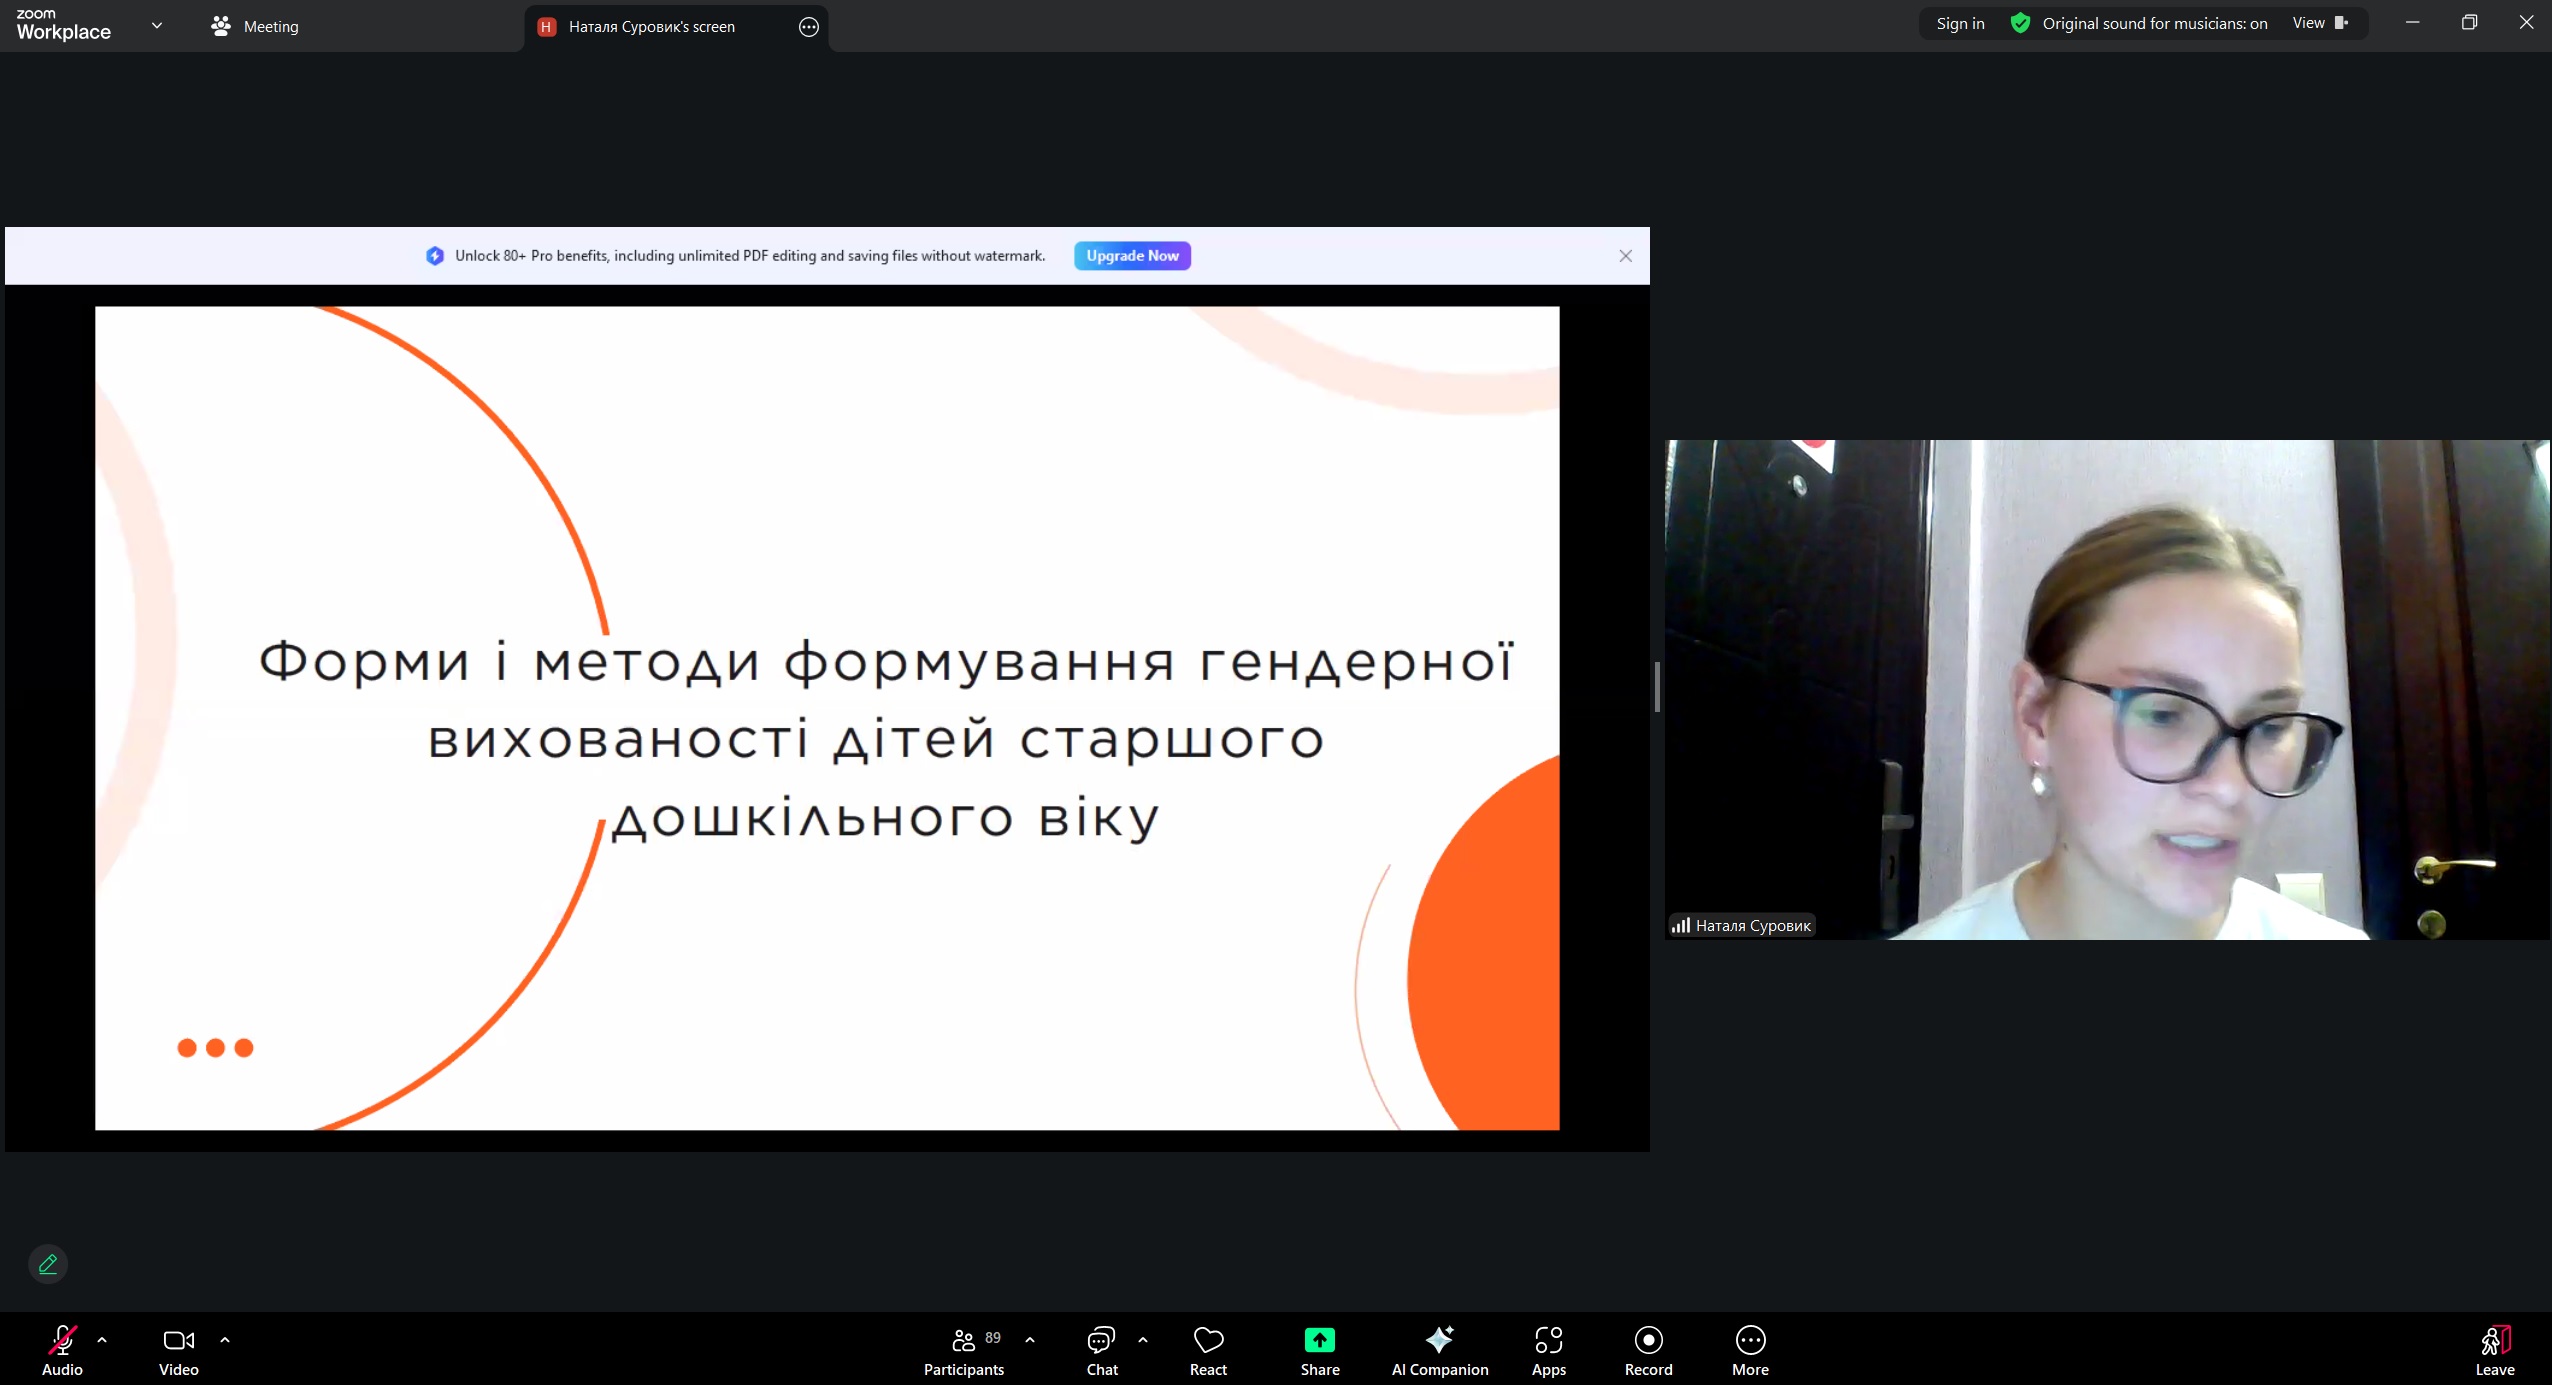
Task: Open the More options ellipsis icon
Action: (x=1750, y=1340)
